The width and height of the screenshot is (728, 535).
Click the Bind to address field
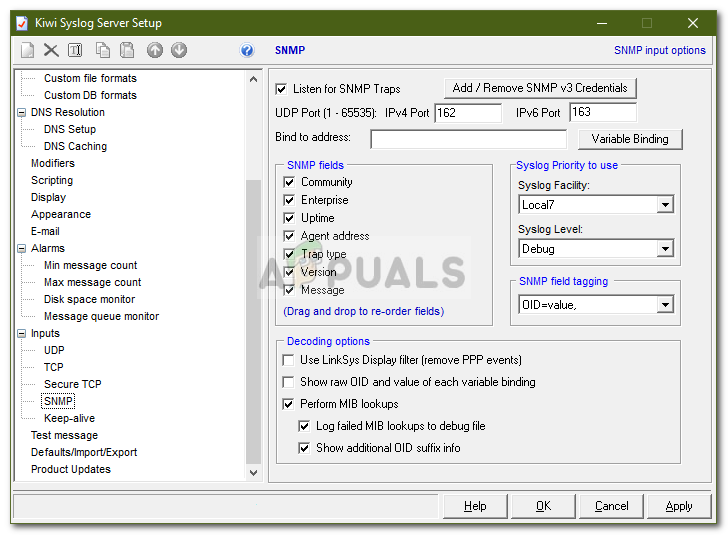coord(468,139)
